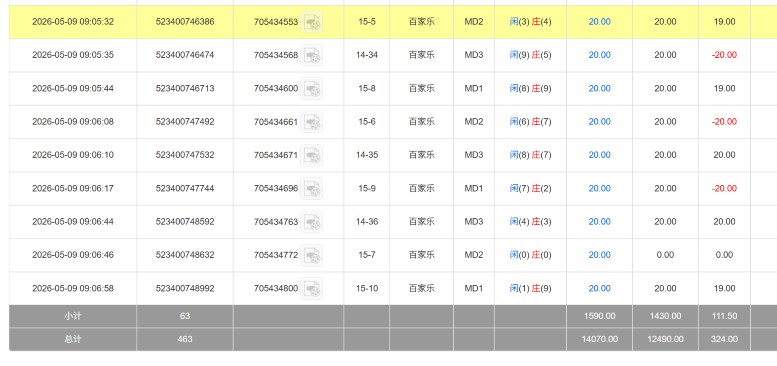This screenshot has height=366, width=777.
Task: Click blue 20.00 bet amount for order 523400748632
Action: (x=599, y=255)
